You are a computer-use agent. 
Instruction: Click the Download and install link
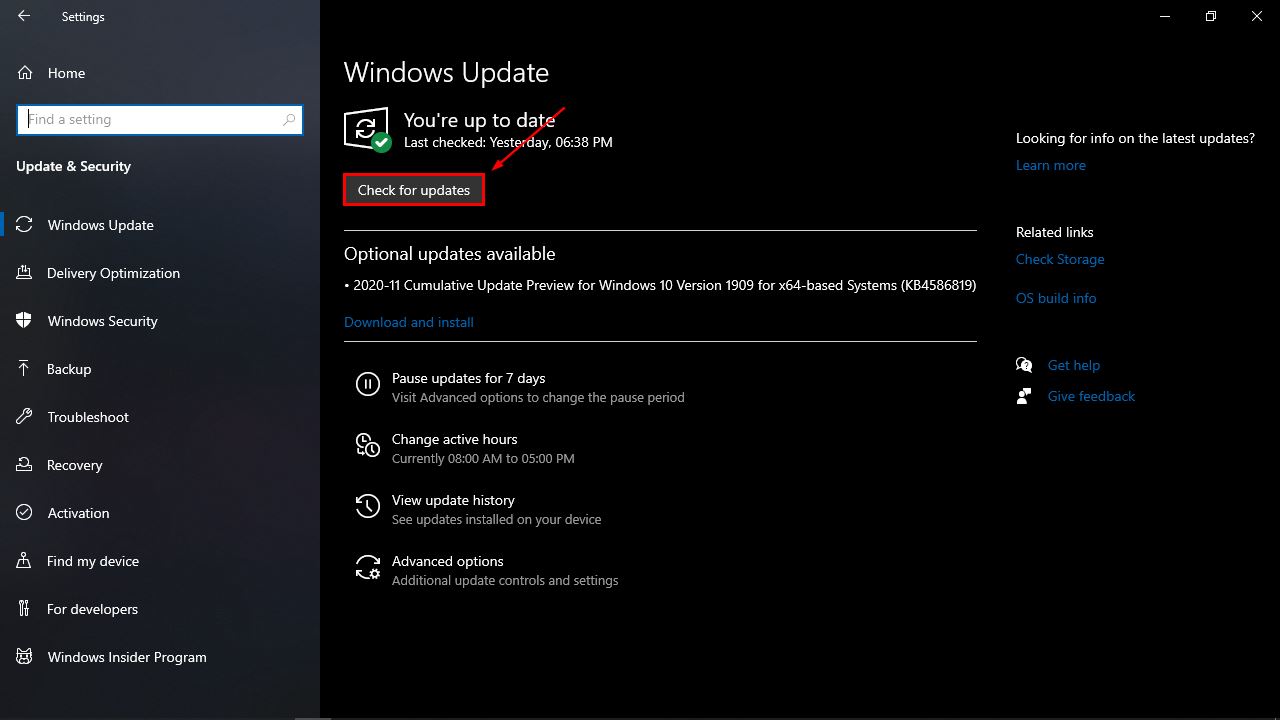(x=409, y=322)
